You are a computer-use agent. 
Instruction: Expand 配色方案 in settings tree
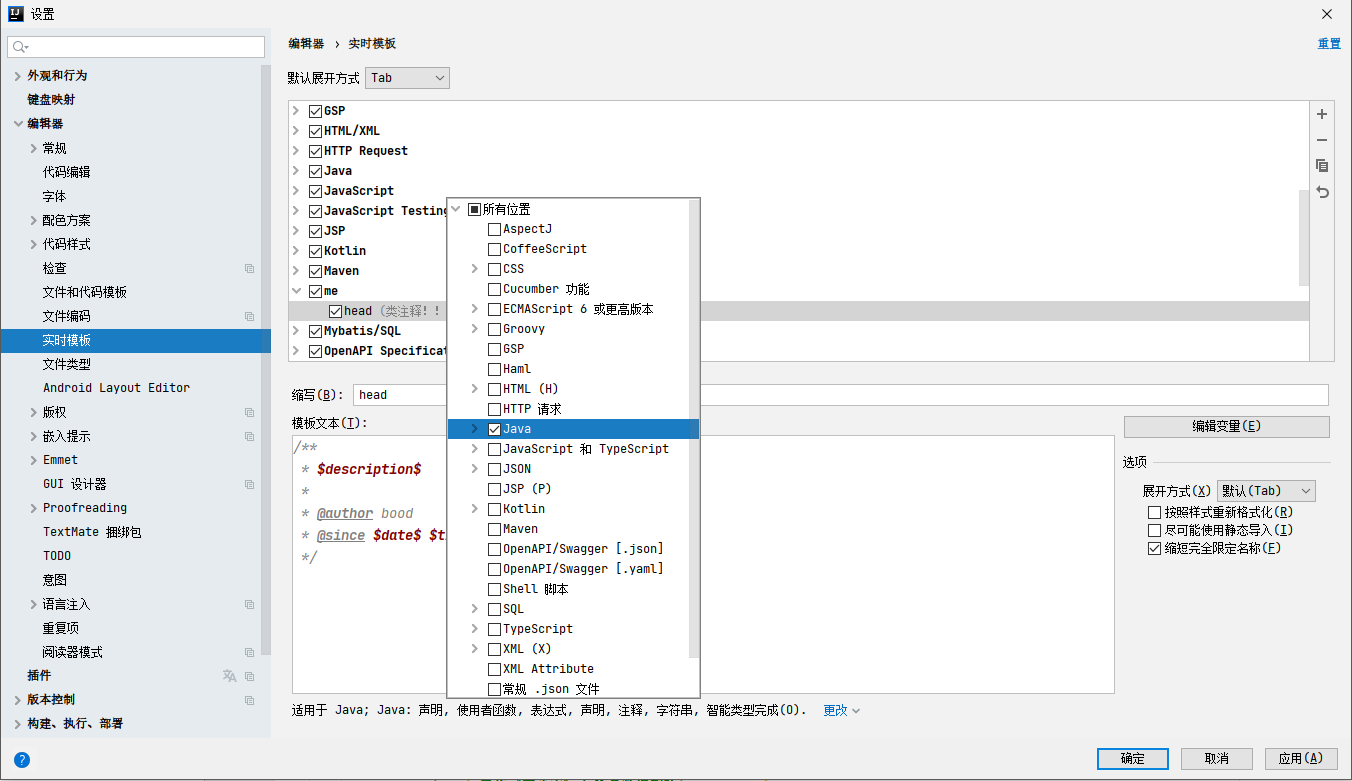(x=34, y=220)
